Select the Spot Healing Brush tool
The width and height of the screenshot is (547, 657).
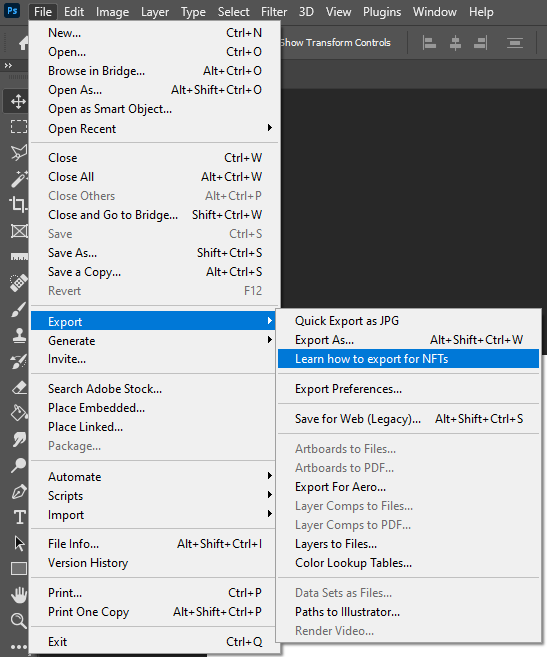pos(18,283)
